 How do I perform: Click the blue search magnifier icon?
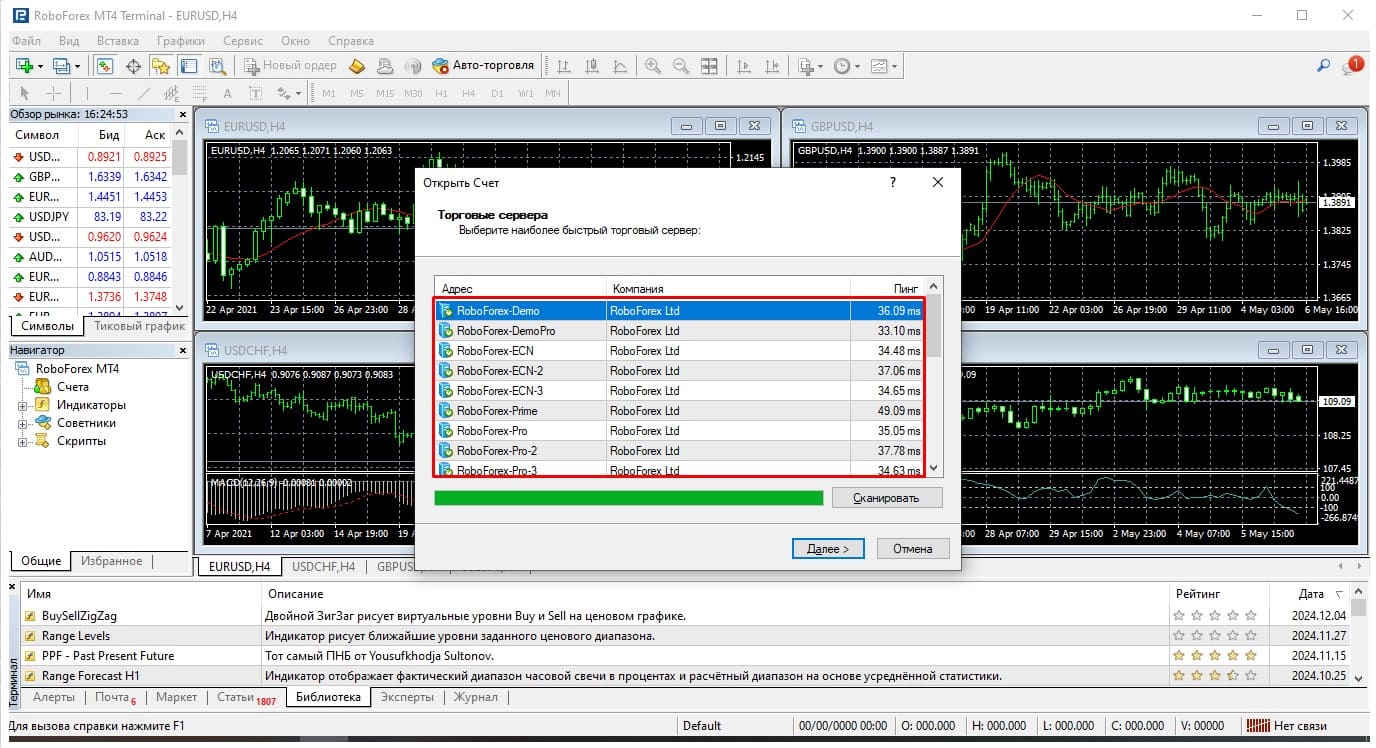pyautogui.click(x=1323, y=66)
